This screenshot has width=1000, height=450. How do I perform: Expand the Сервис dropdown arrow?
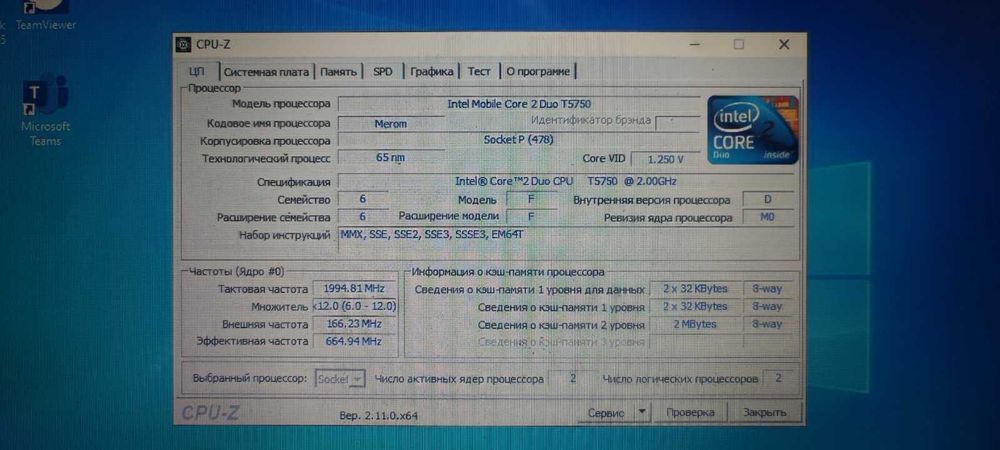[643, 412]
